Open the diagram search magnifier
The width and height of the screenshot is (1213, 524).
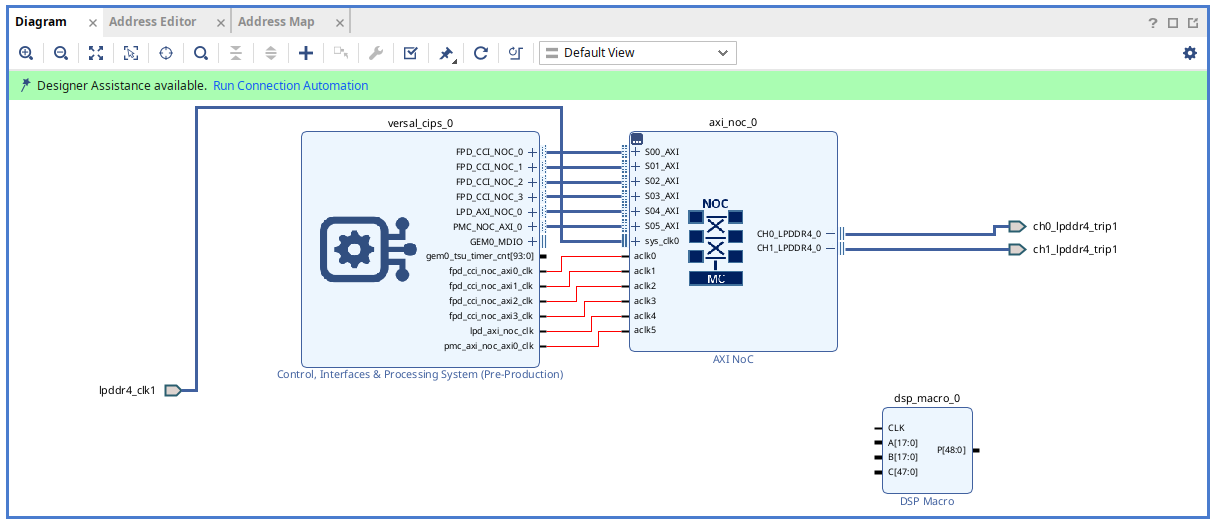tap(201, 53)
